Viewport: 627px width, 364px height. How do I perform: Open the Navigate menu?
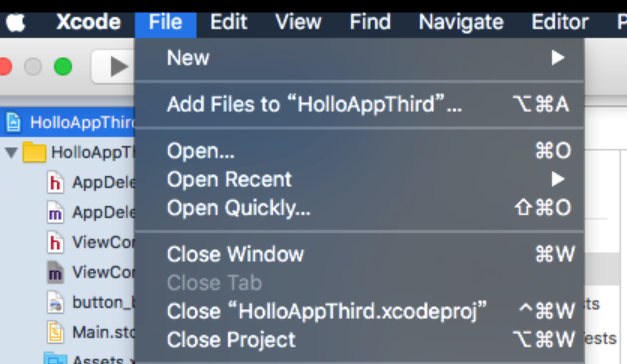pos(461,22)
